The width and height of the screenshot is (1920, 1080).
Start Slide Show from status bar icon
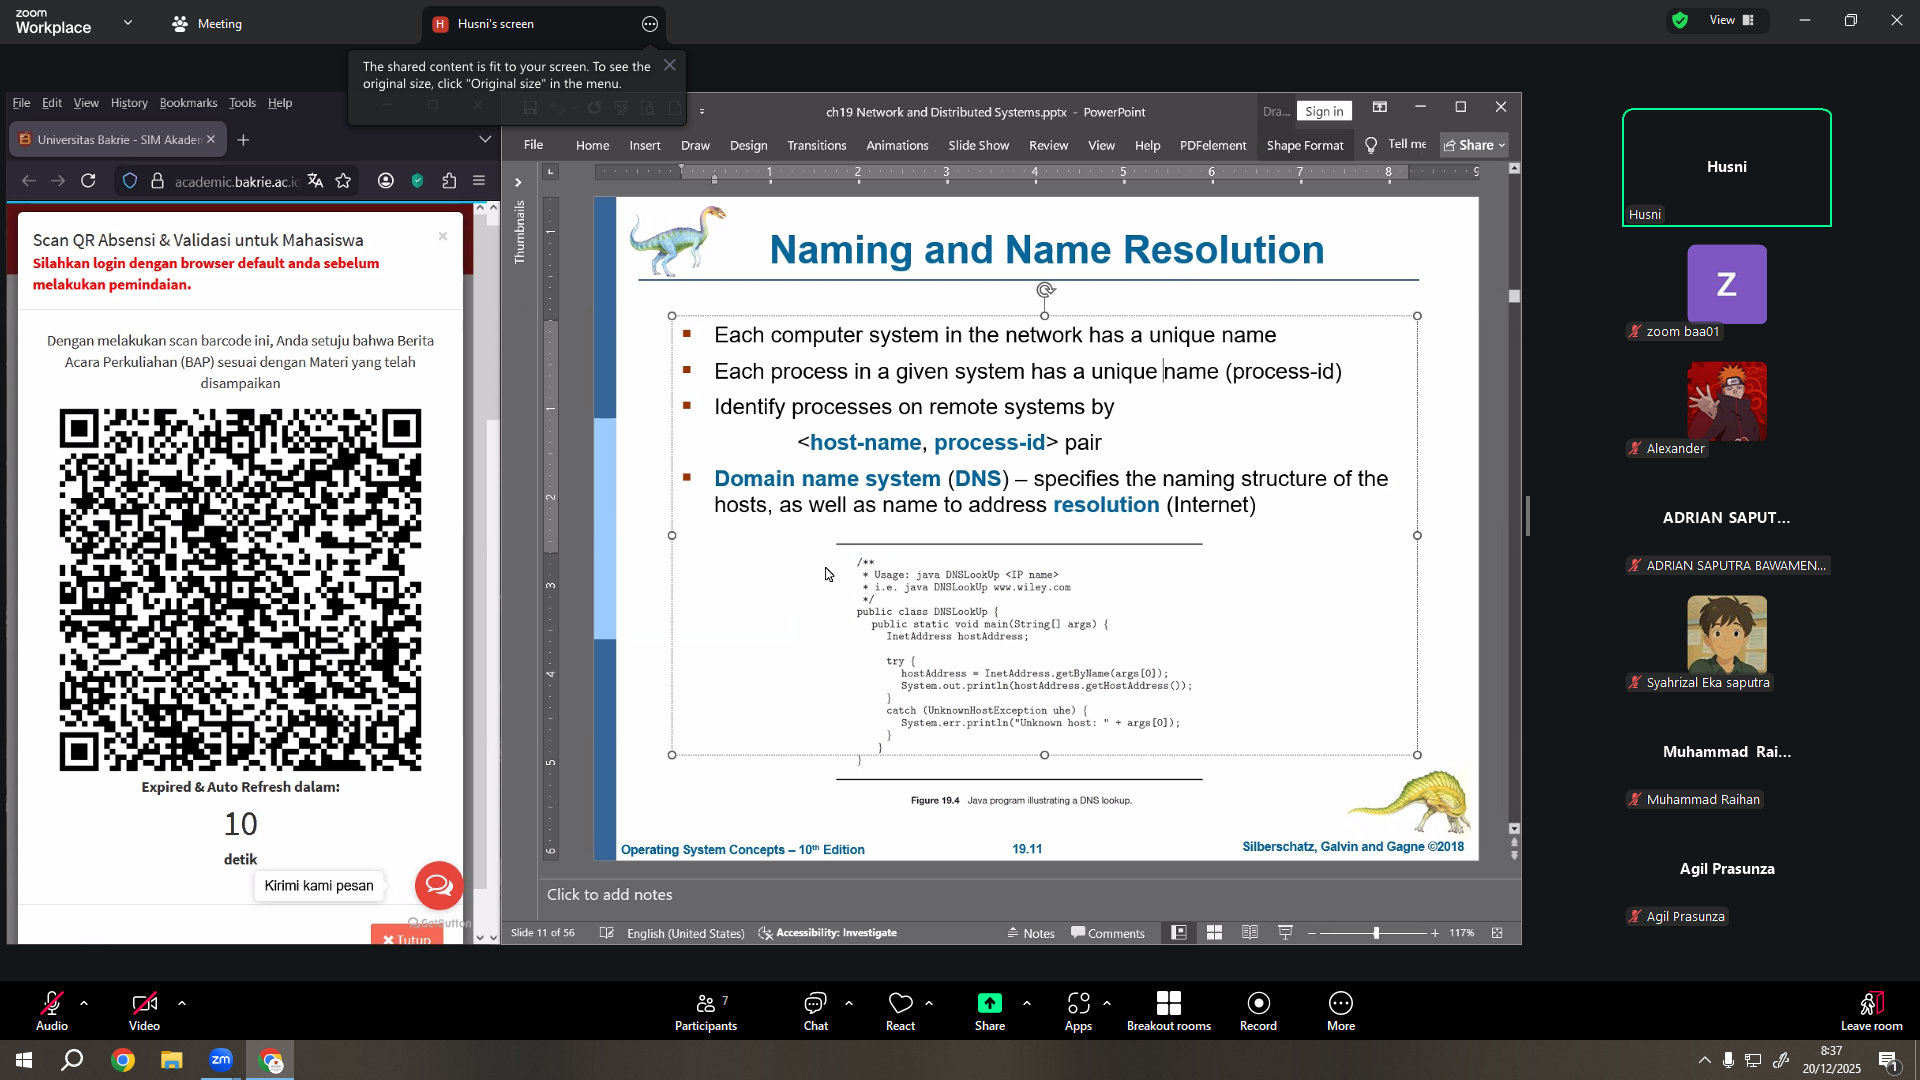pos(1285,932)
